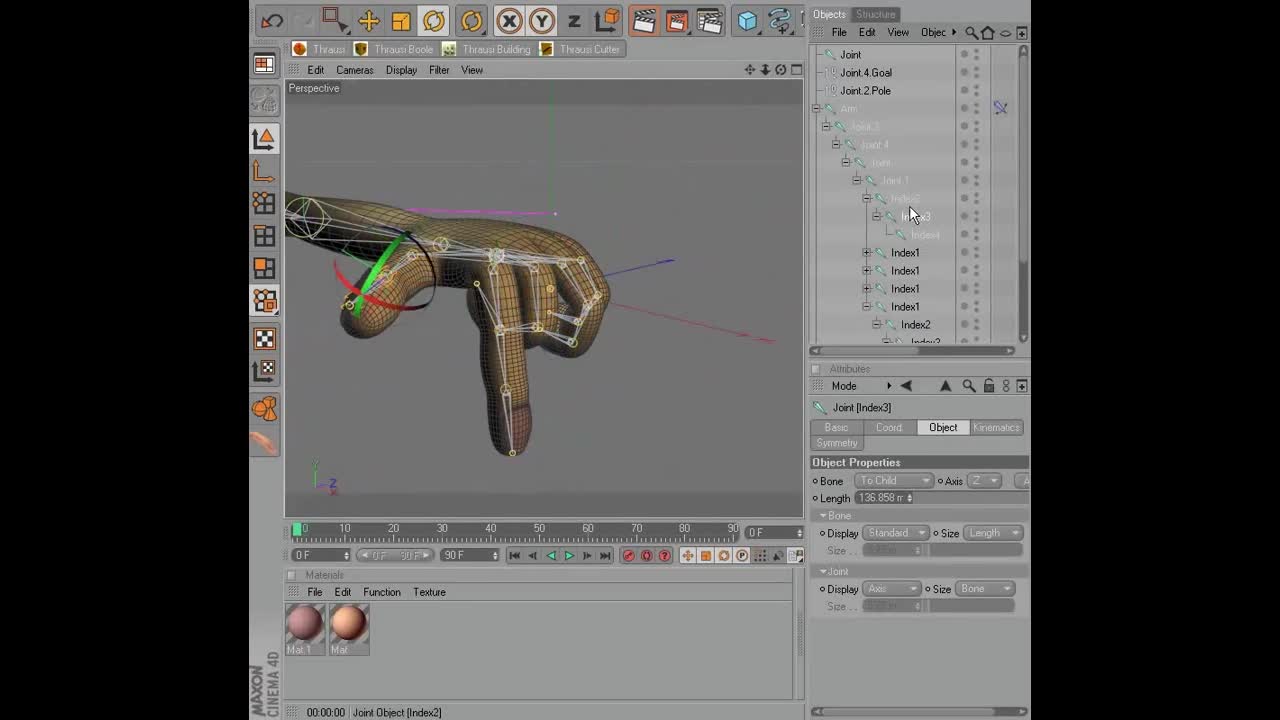This screenshot has height=720, width=1280.
Task: Collapse the Bone properties section
Action: click(824, 516)
